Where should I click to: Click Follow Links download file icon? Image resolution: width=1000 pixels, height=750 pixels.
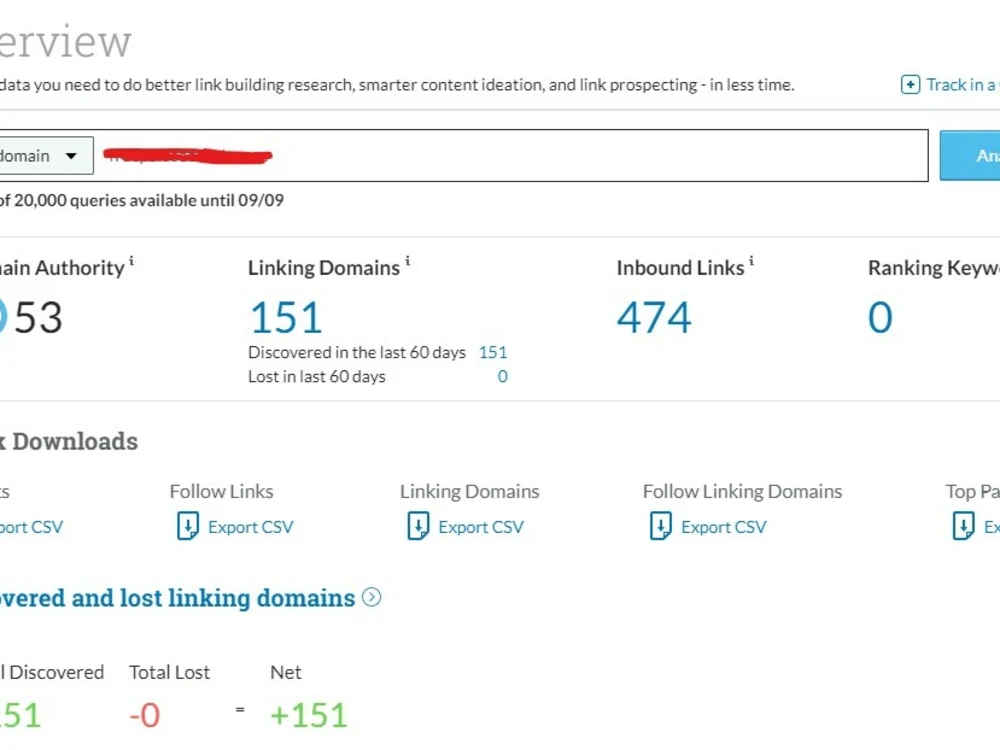188,526
